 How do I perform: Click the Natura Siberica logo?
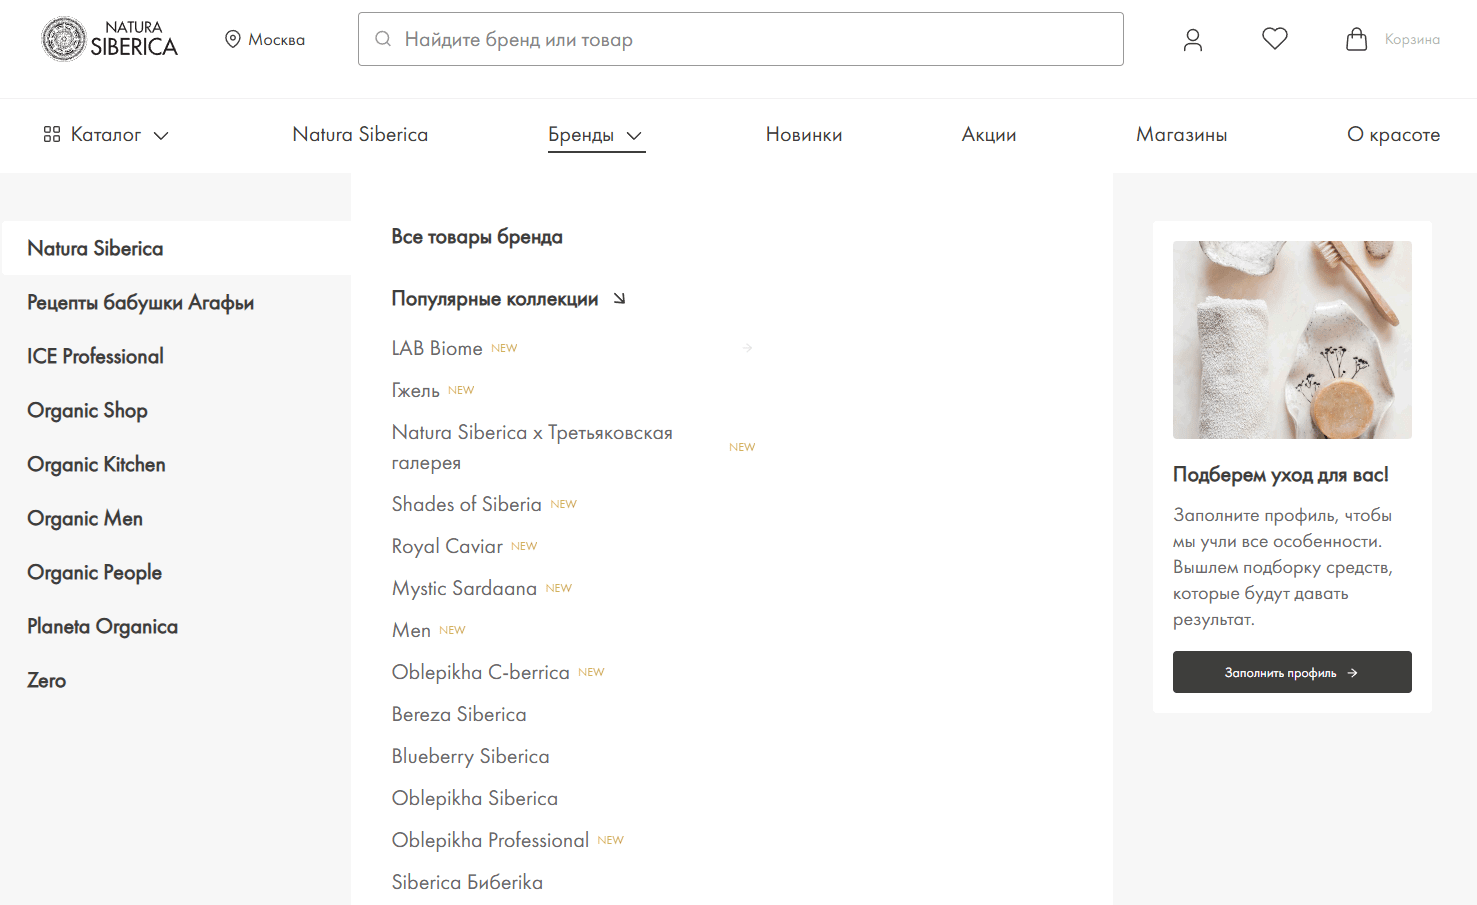[110, 39]
